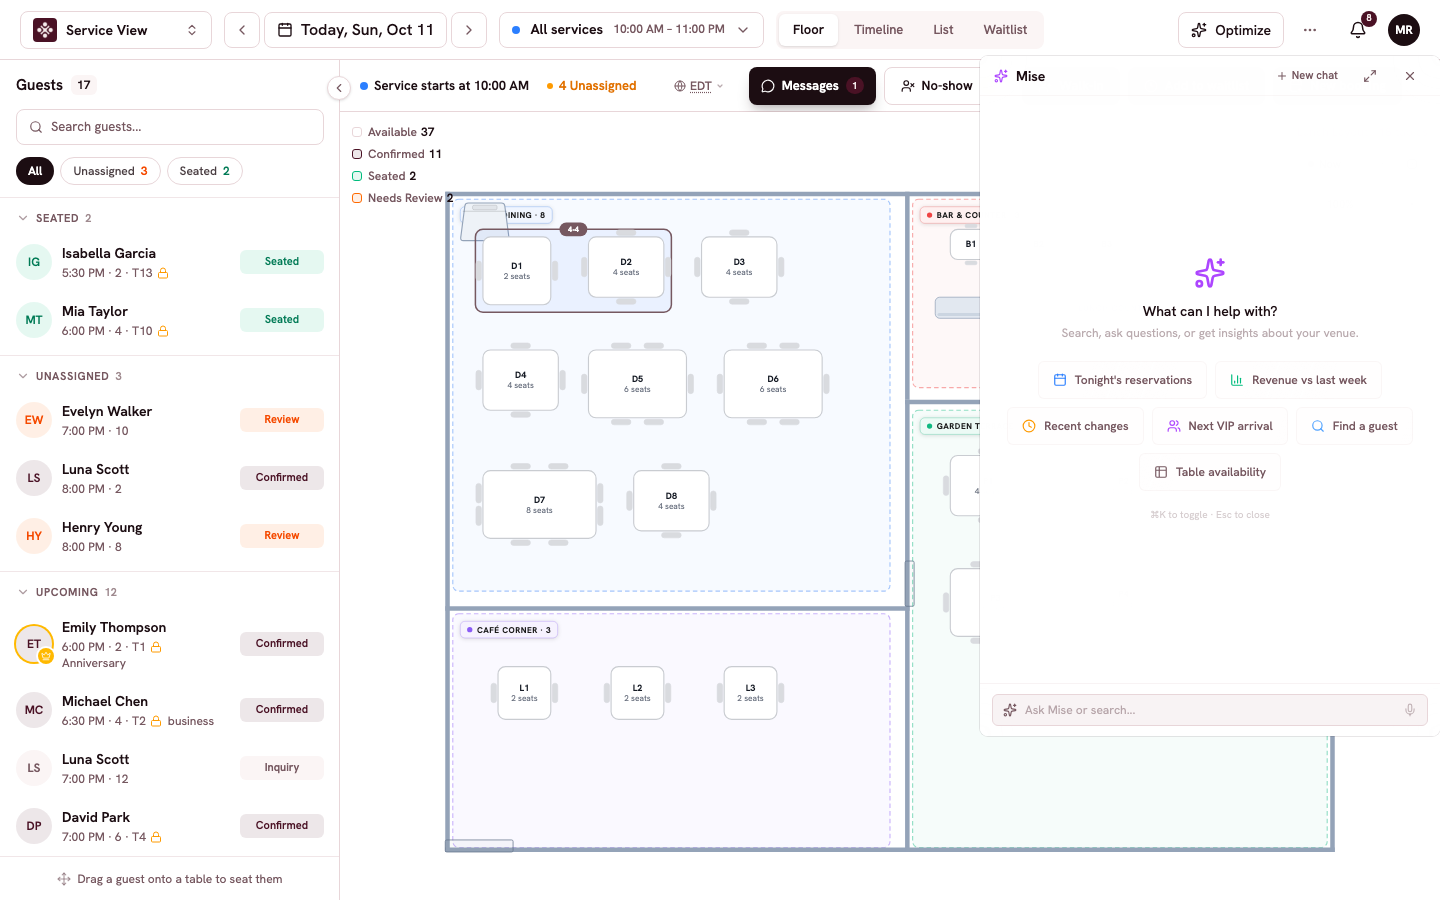Select table L2 in Café Corner
Screen dimensions: 1440x900
pos(637,693)
